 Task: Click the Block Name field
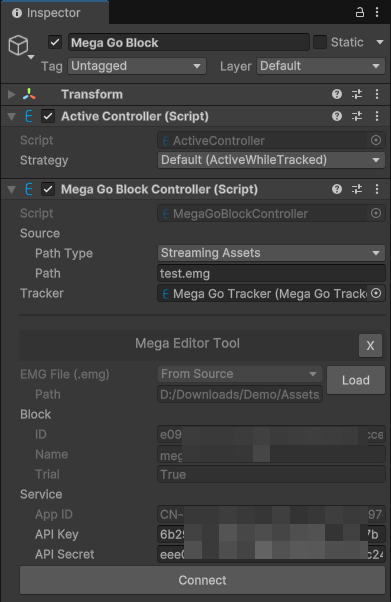click(271, 455)
